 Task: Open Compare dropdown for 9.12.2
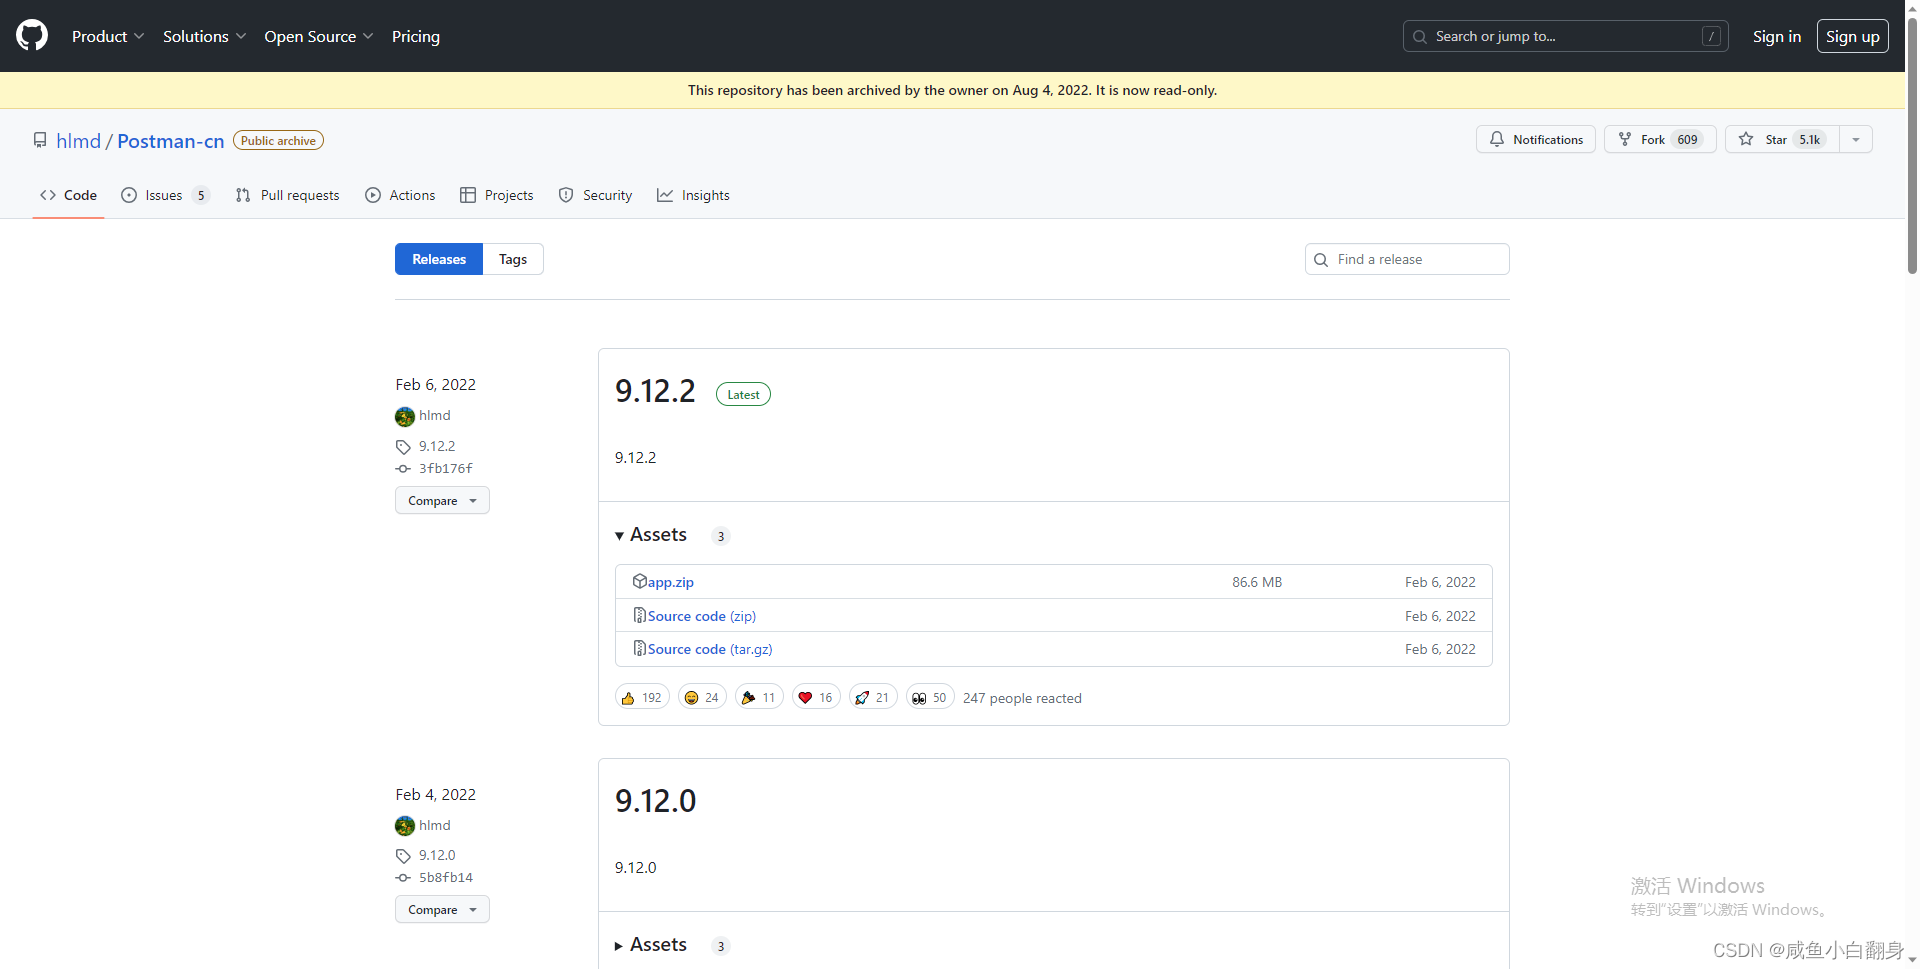point(442,500)
